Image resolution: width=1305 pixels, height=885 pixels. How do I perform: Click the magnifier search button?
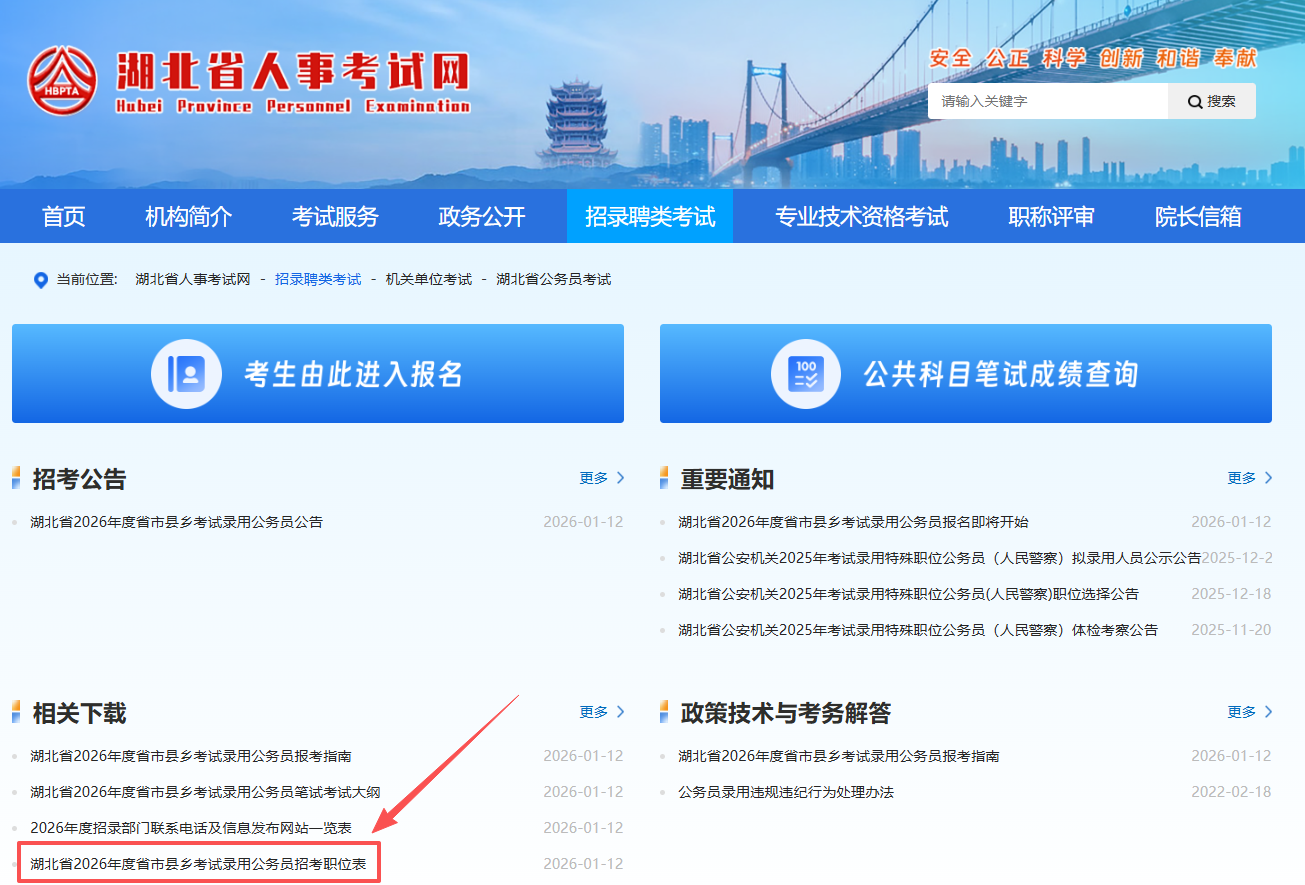tap(1211, 101)
